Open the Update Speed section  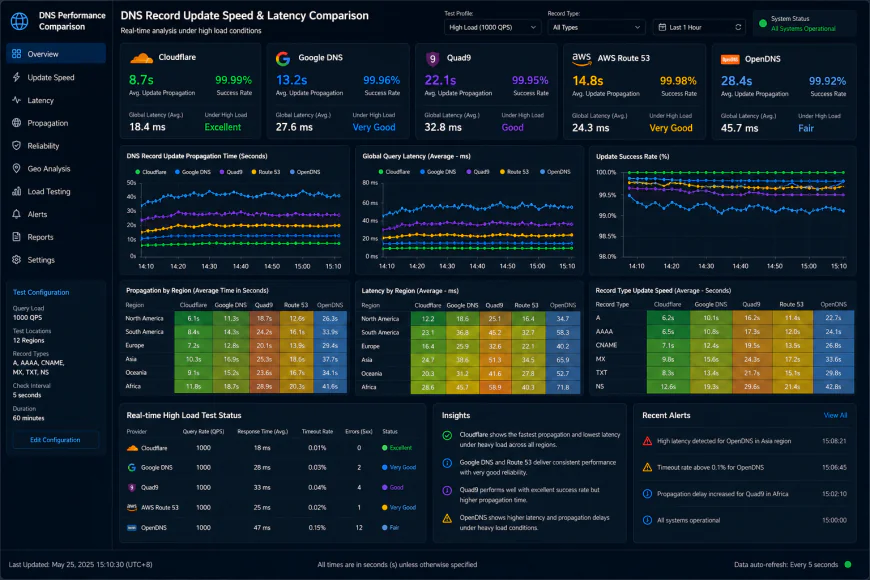56,77
